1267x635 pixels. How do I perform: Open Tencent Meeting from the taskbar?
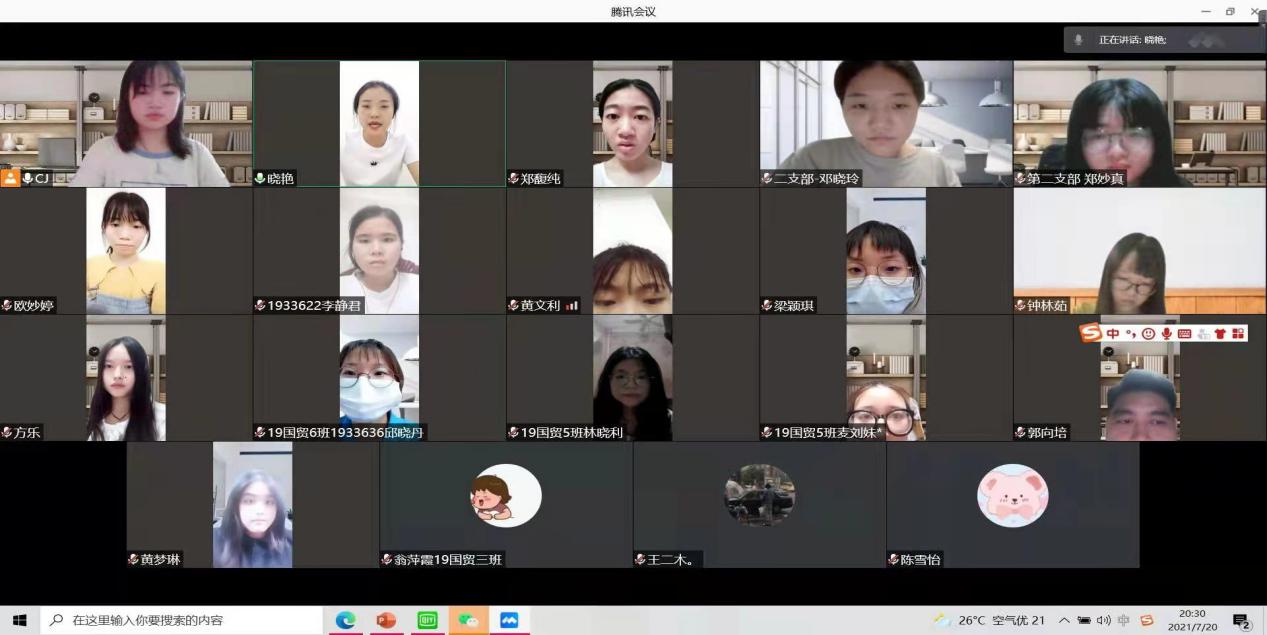[x=509, y=620]
